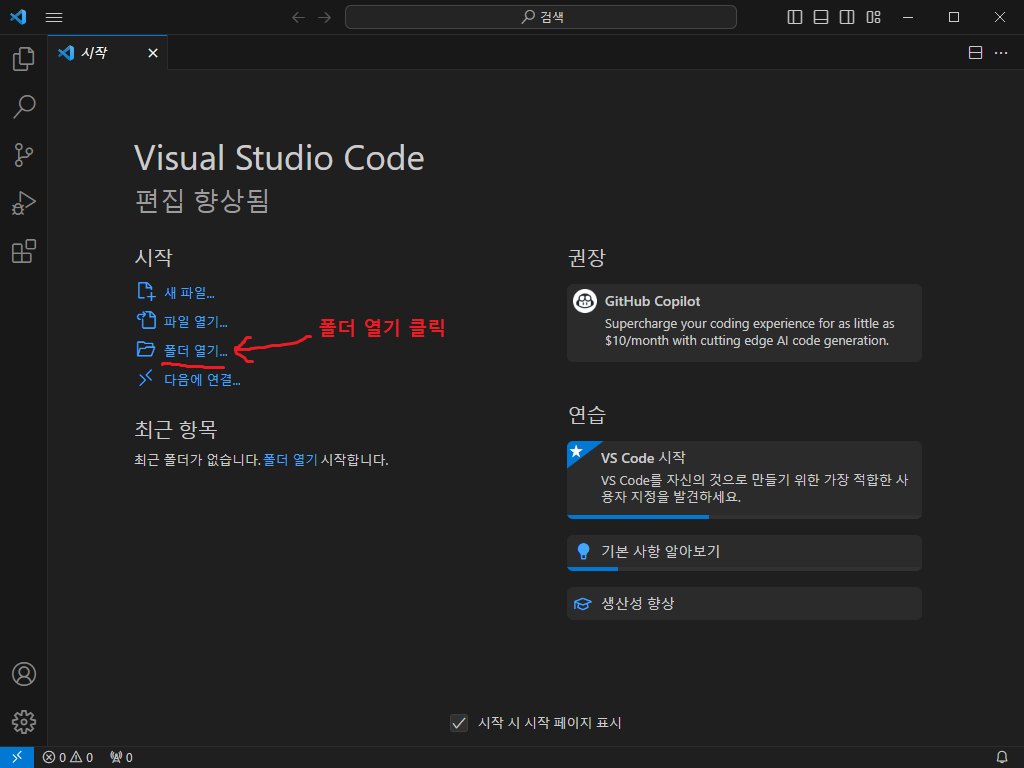Click the graduation cap icon on 생산성 향상

click(582, 604)
